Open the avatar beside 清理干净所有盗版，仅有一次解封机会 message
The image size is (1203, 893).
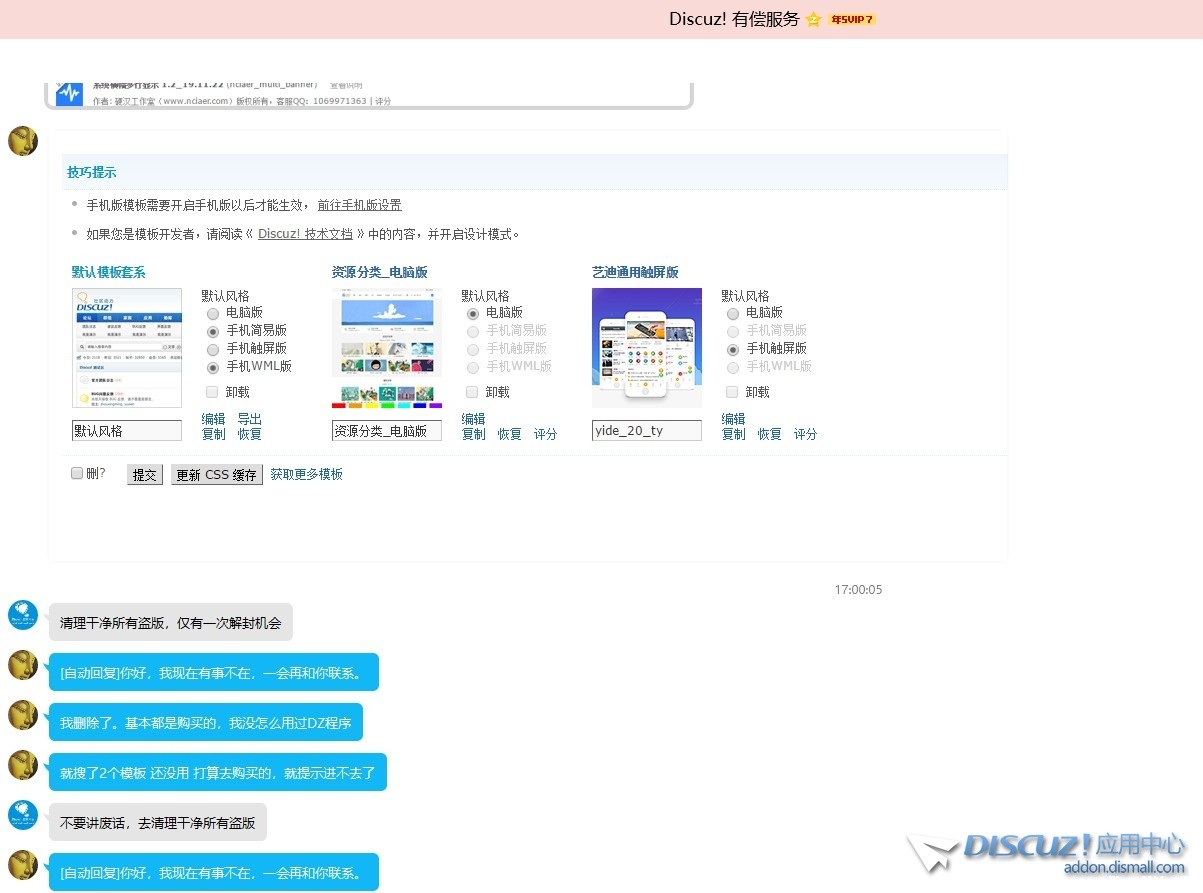pos(23,616)
